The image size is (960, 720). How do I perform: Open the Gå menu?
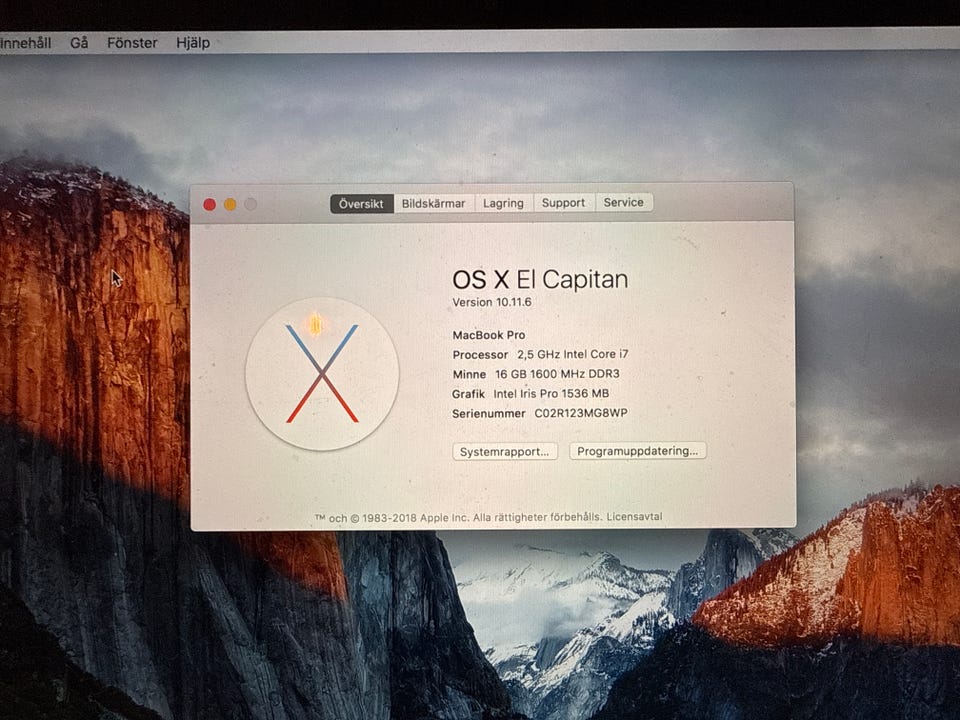[x=79, y=43]
